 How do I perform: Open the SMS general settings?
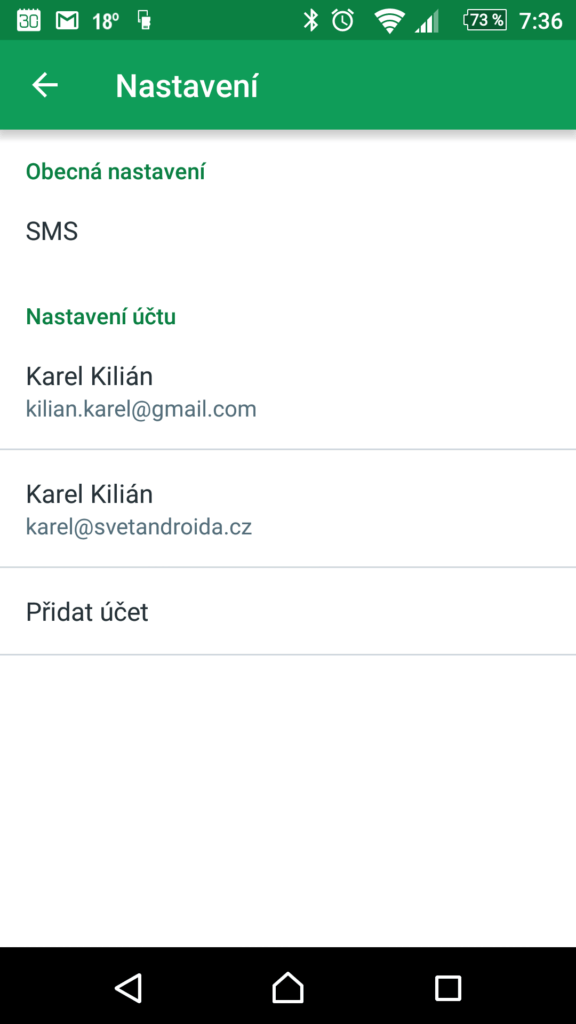288,231
